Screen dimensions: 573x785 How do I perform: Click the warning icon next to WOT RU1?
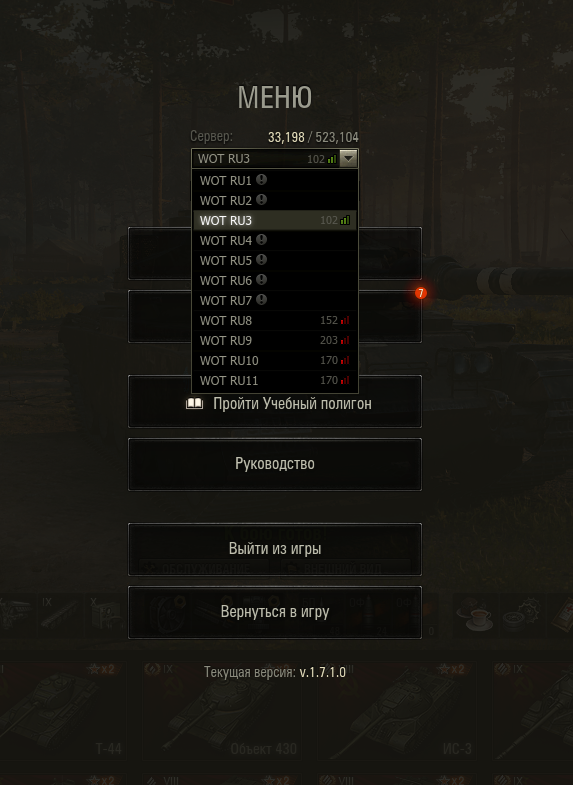tap(261, 180)
